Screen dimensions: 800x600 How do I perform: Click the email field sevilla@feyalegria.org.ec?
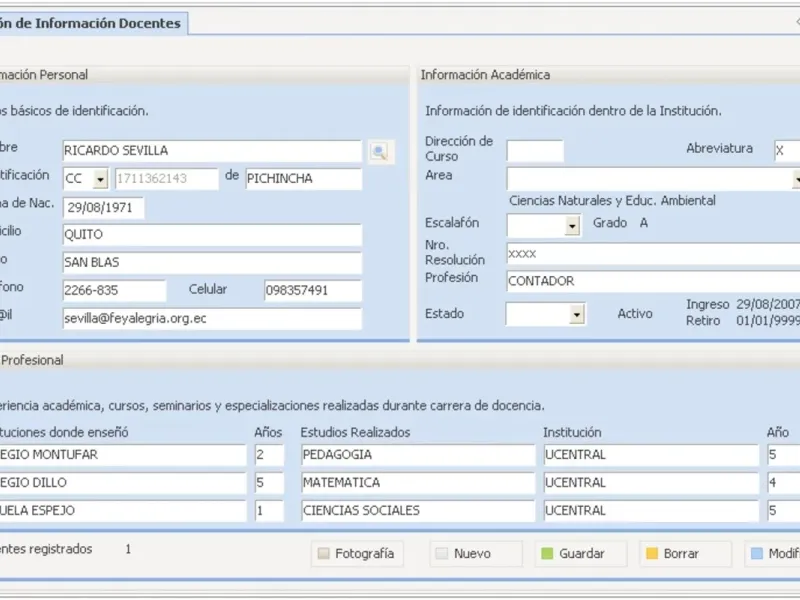(212, 319)
